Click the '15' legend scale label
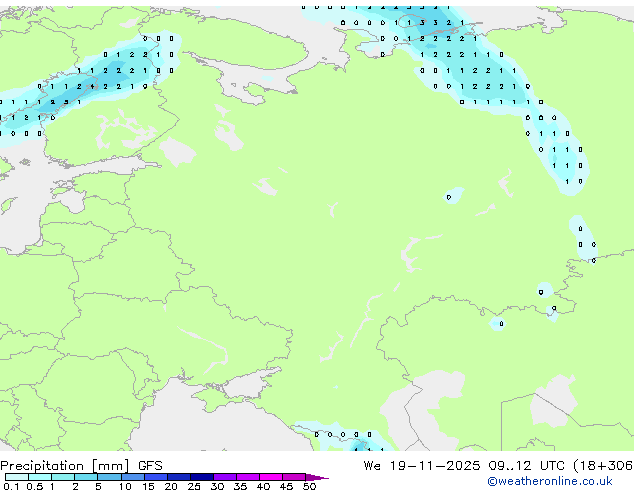The width and height of the screenshot is (634, 490). 148,486
